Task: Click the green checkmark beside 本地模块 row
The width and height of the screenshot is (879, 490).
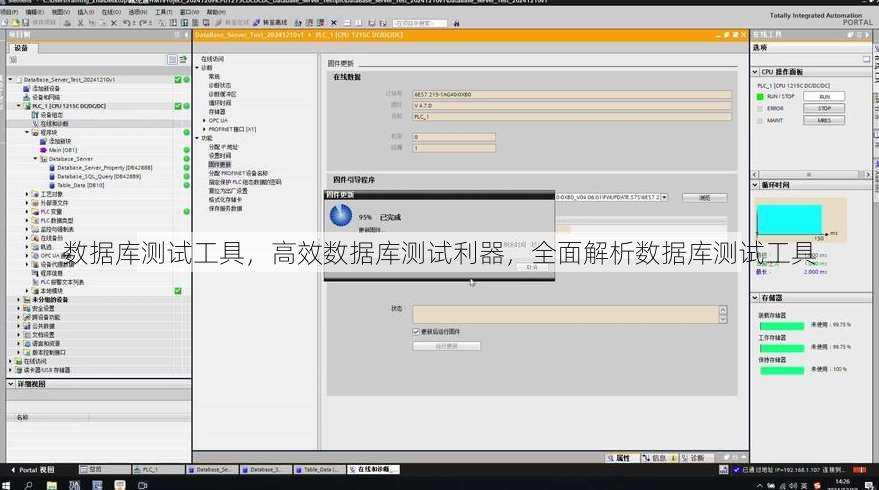Action: point(178,291)
